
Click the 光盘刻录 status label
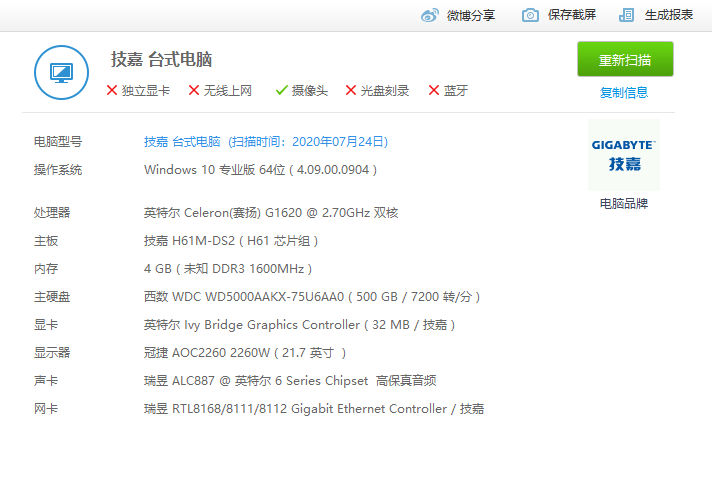[385, 91]
